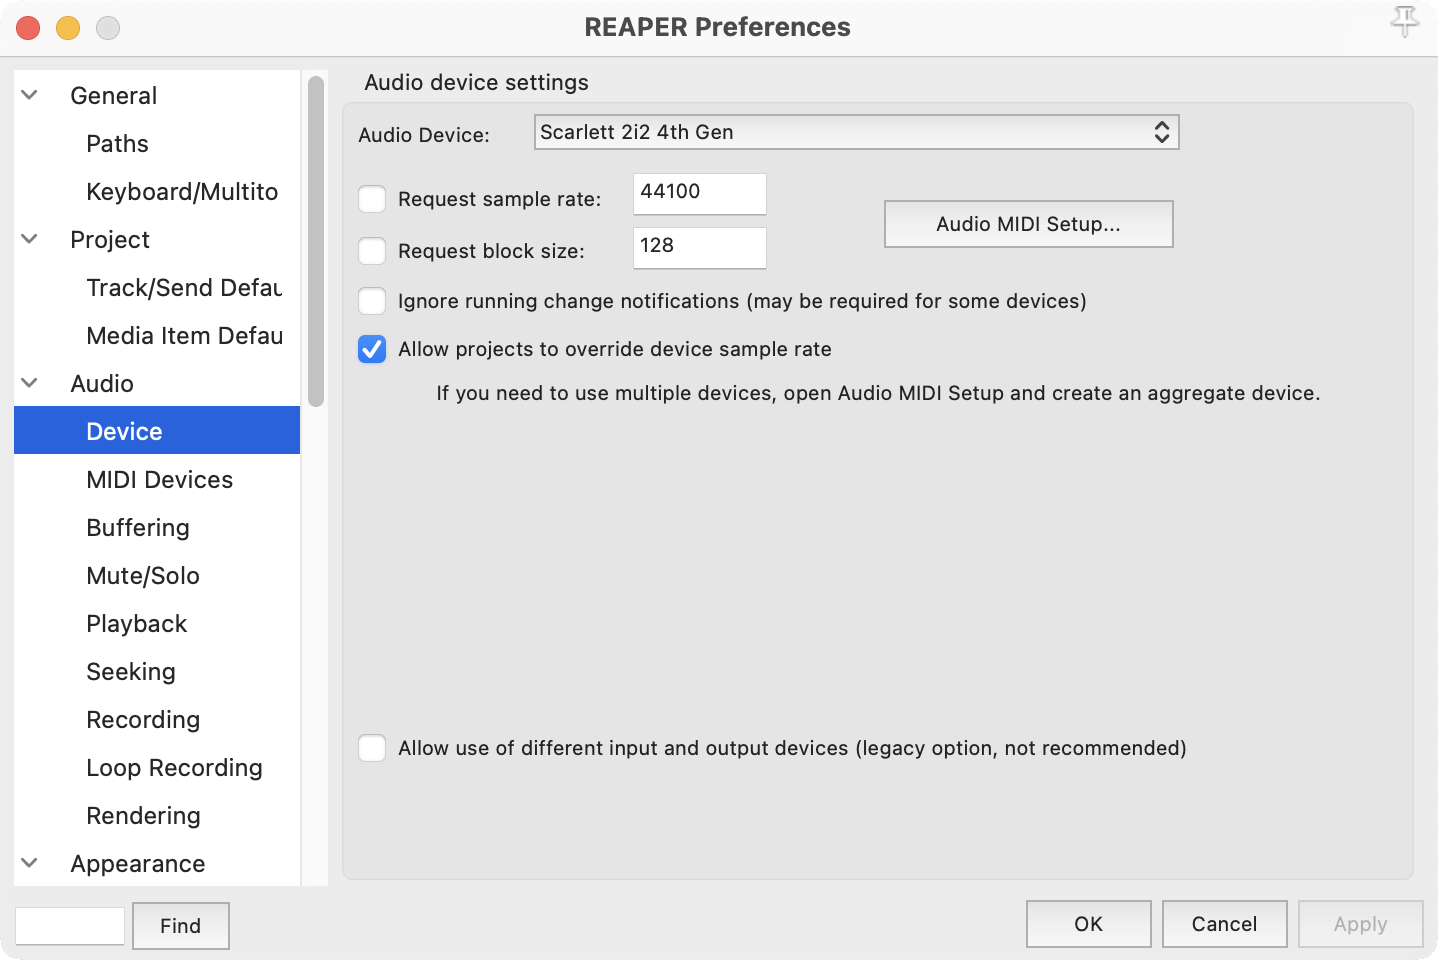Open the Audio Device dropdown

pyautogui.click(x=856, y=132)
